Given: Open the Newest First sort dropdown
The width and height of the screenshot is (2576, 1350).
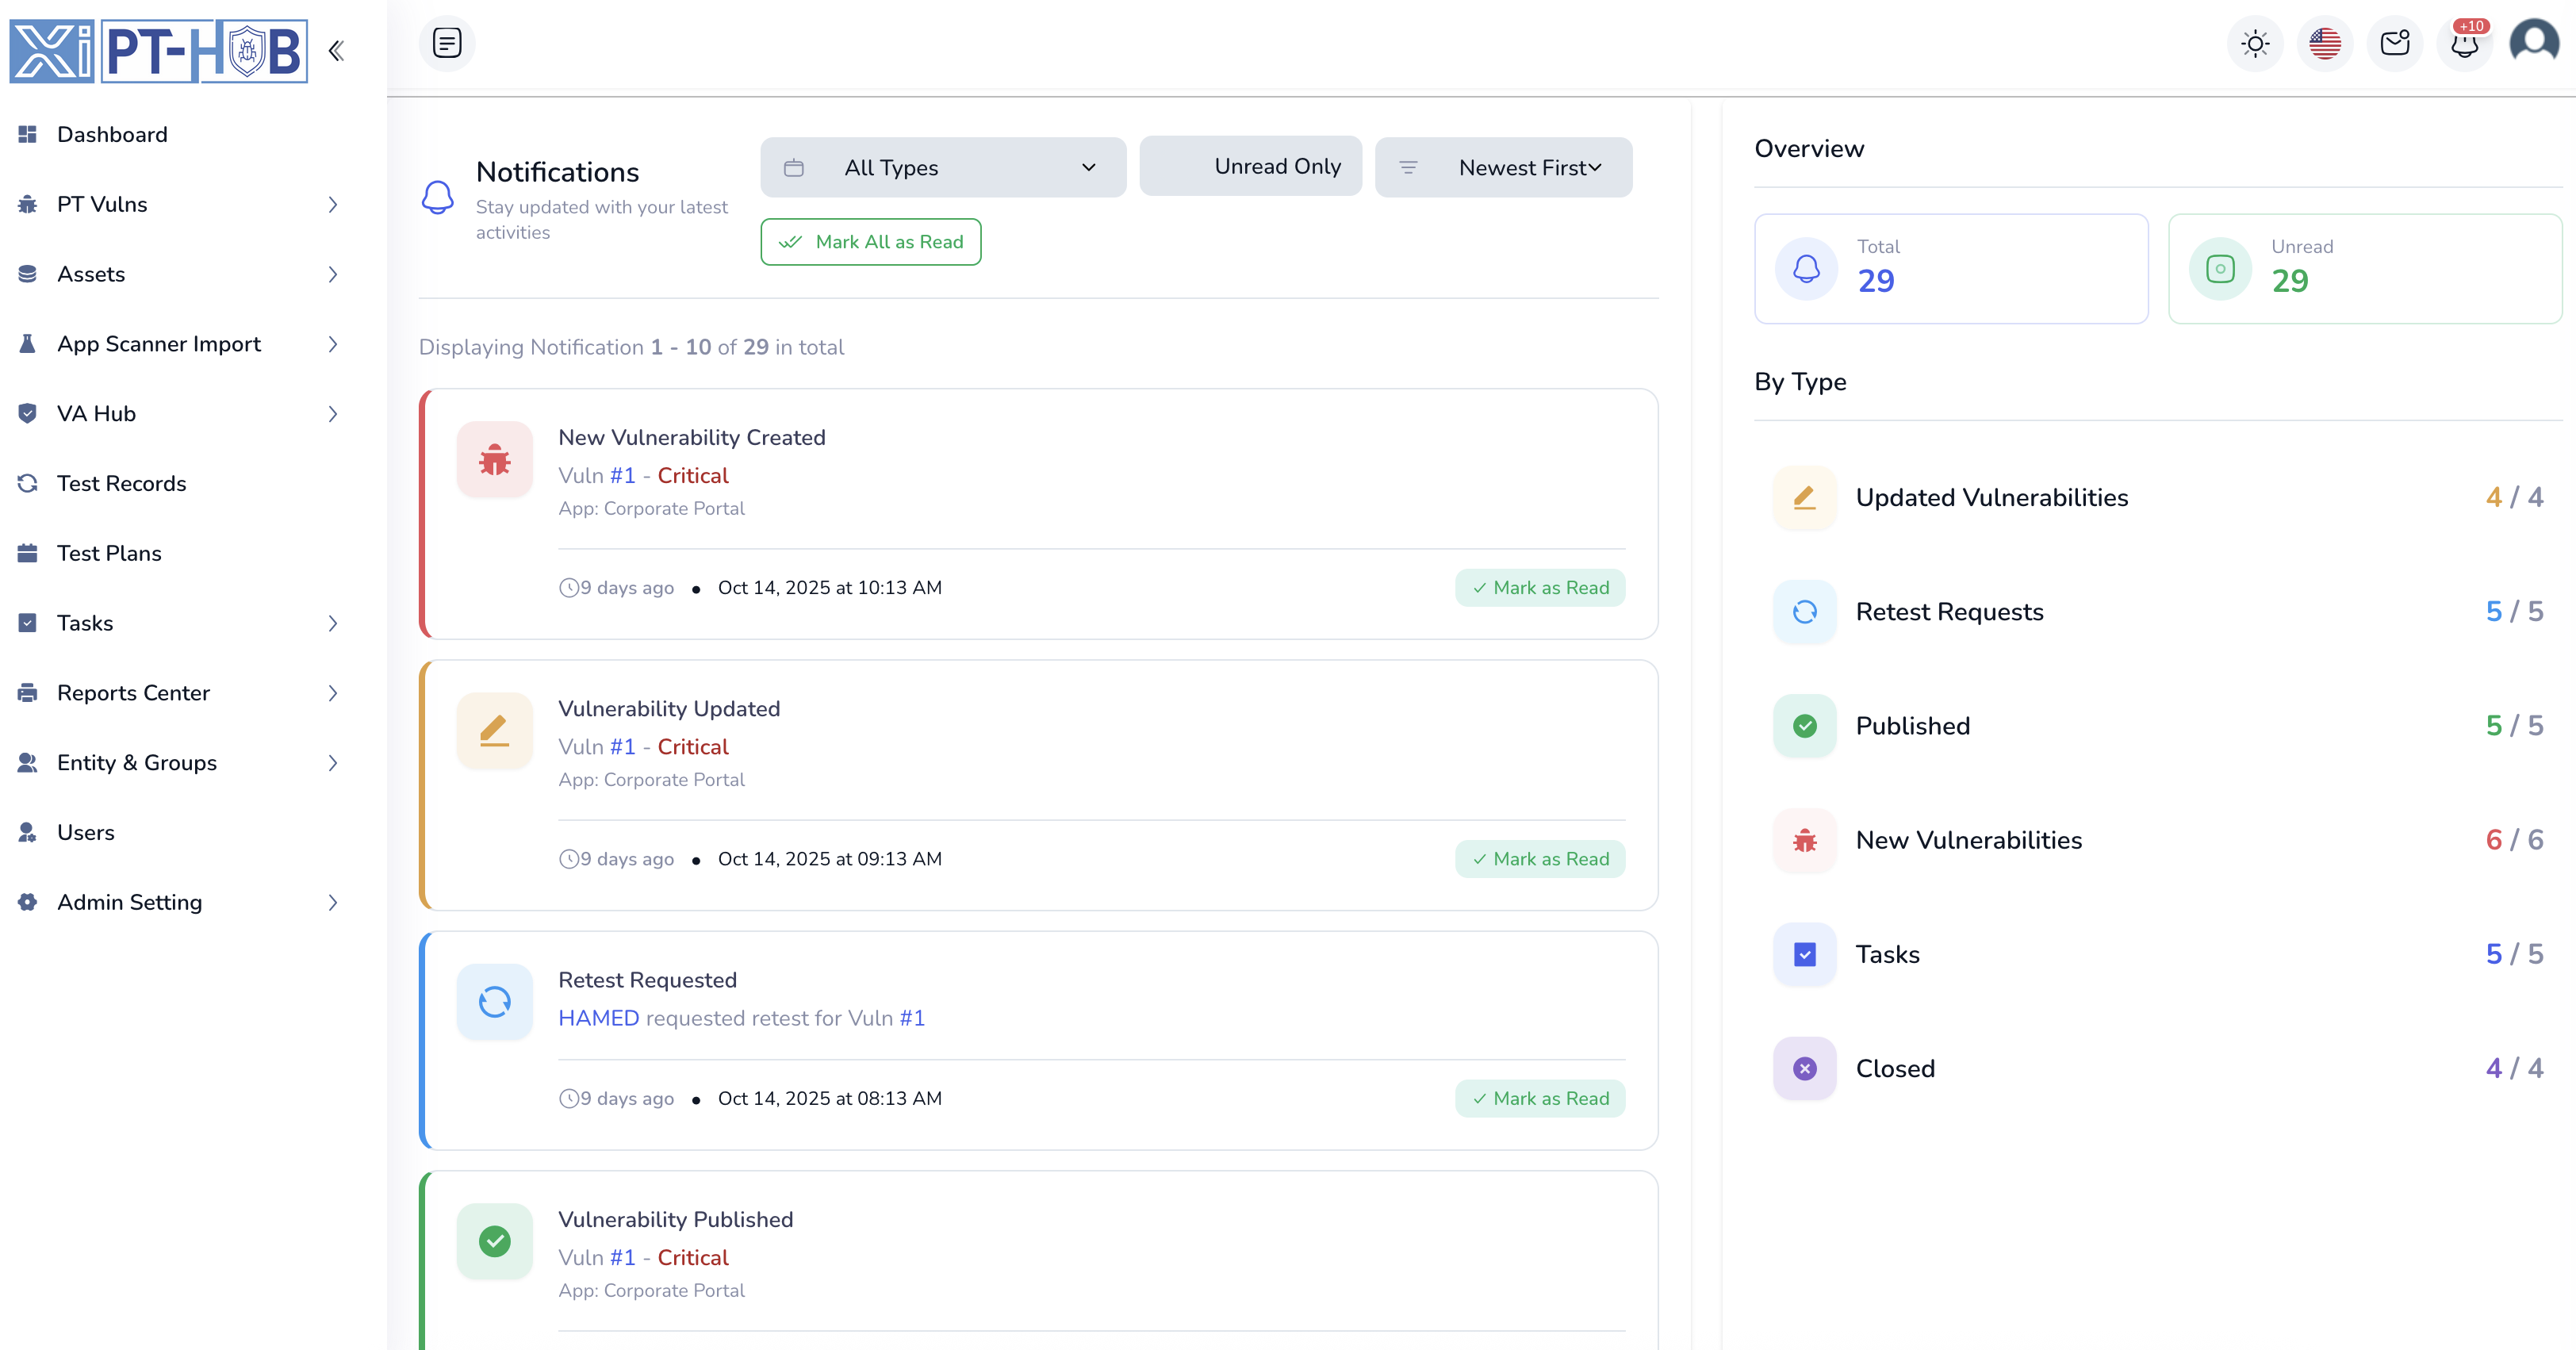Looking at the screenshot, I should pos(1503,168).
